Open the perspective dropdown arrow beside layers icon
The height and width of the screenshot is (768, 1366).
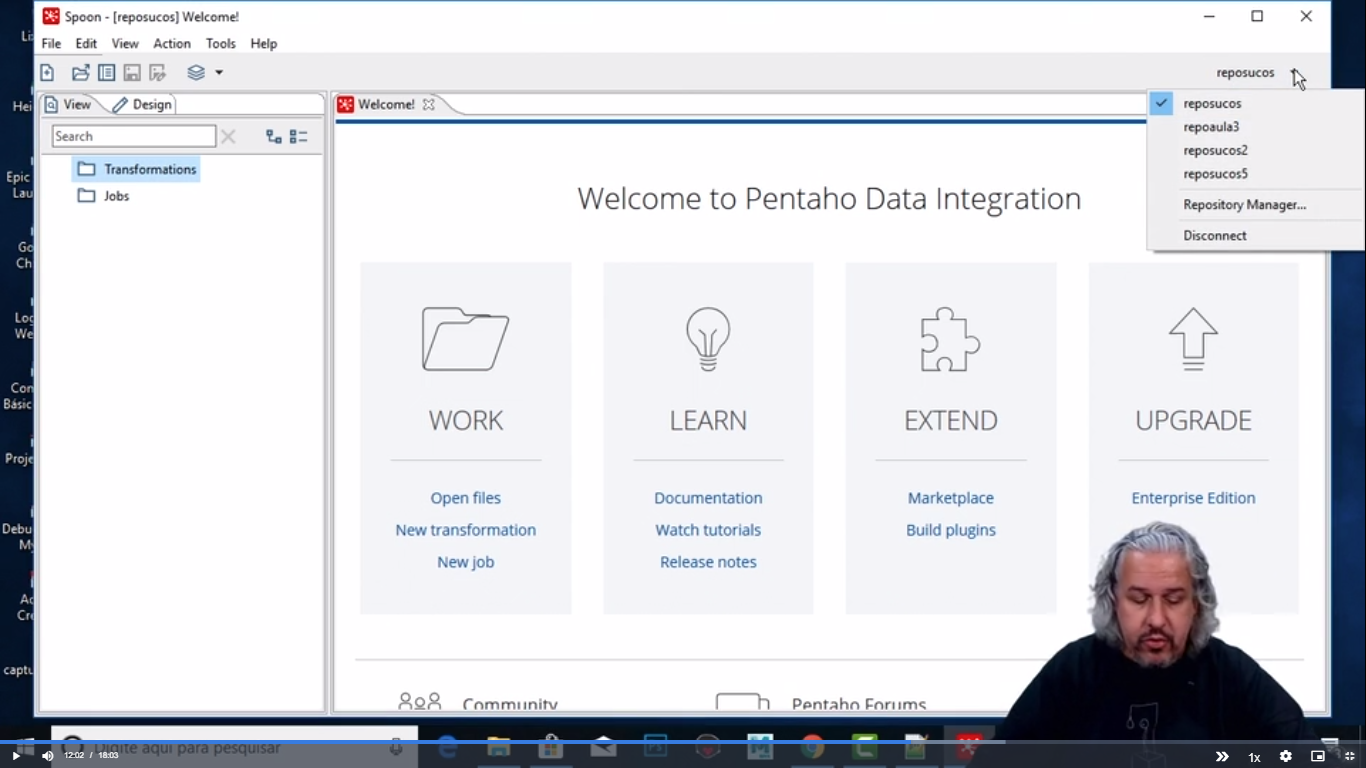pyautogui.click(x=219, y=73)
